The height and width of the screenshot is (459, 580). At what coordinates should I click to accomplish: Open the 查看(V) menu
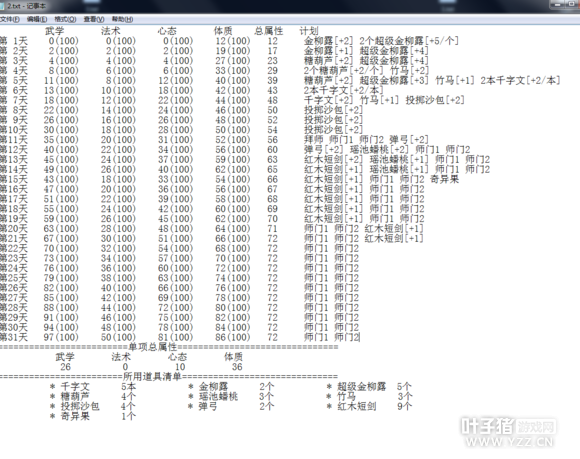pos(94,19)
